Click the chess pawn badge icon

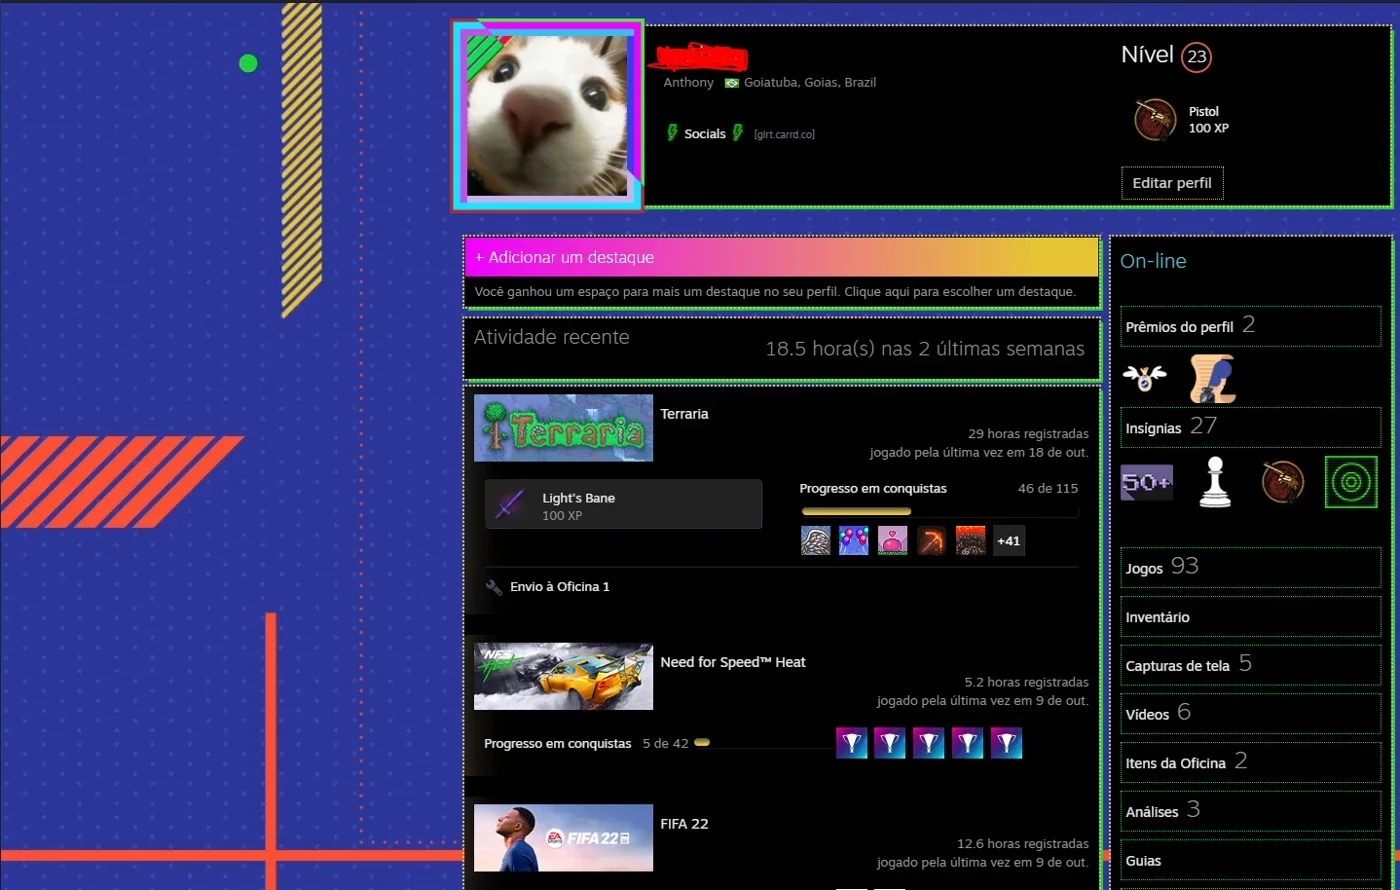point(1215,482)
